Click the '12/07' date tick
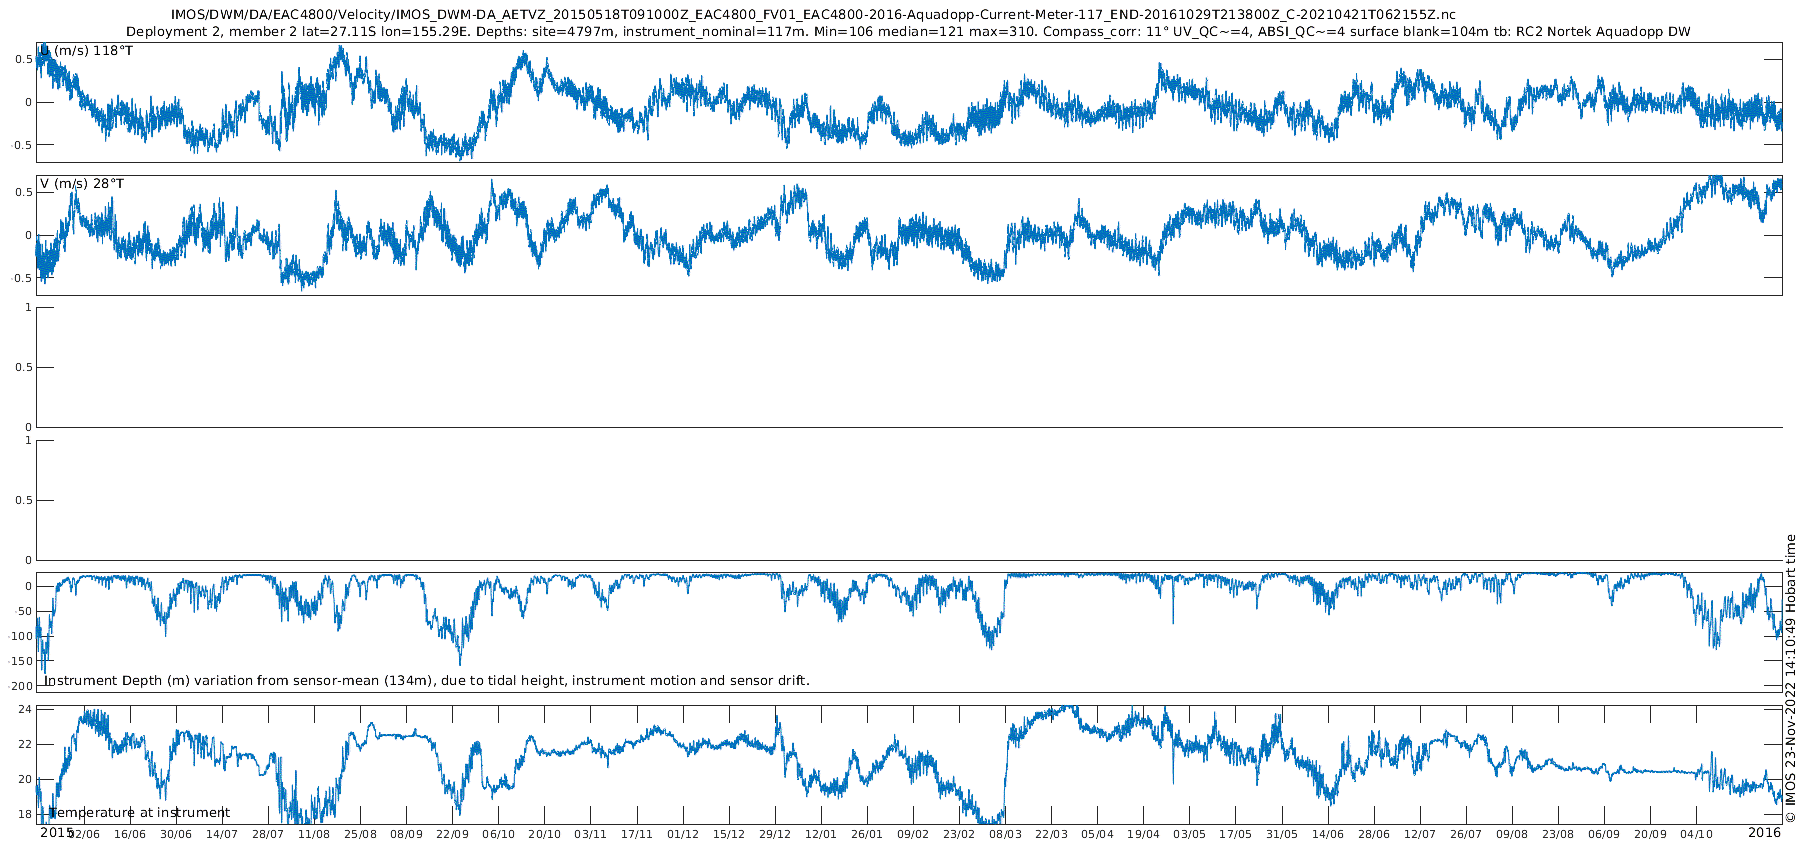Screen dimensions: 1800x850 pyautogui.click(x=1420, y=834)
